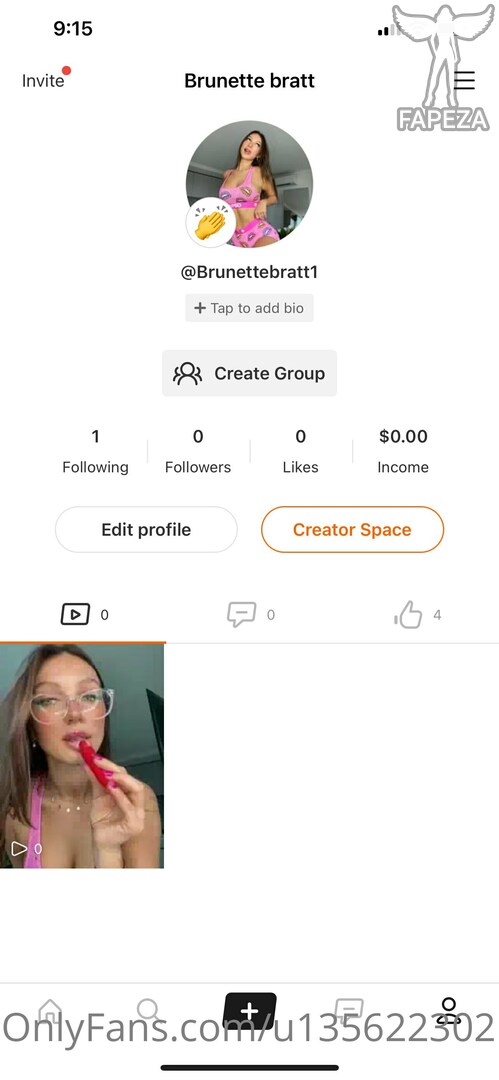The width and height of the screenshot is (499, 1080).
Task: Switch to the thumbs-up liked tab
Action: [x=416, y=614]
